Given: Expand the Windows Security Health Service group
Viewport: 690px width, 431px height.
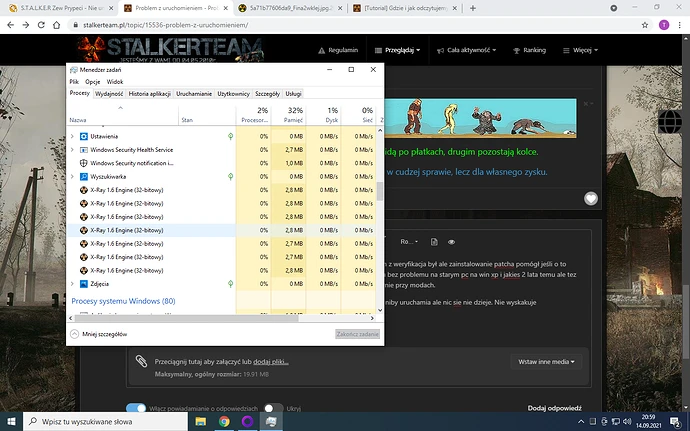Looking at the screenshot, I should [x=72, y=150].
